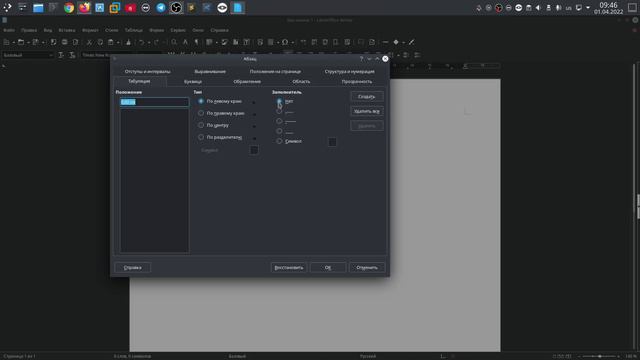The height and width of the screenshot is (360, 640).
Task: Switch to OBS Studio in taskbar
Action: [x=176, y=8]
